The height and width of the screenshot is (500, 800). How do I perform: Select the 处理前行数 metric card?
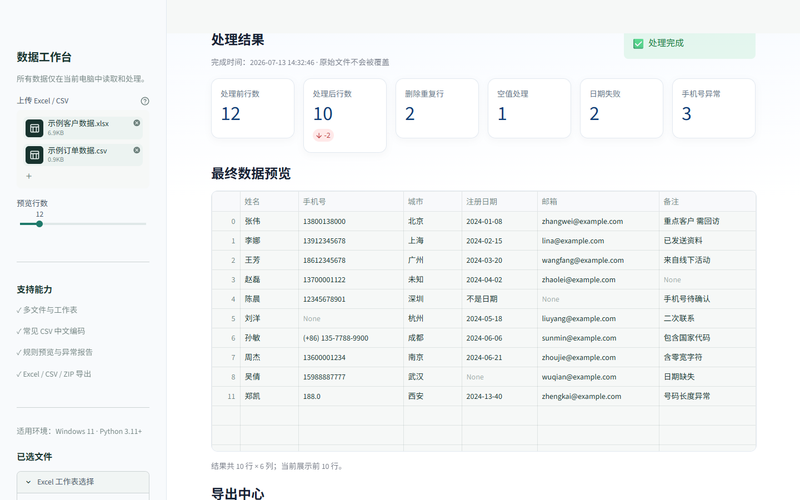(x=253, y=108)
